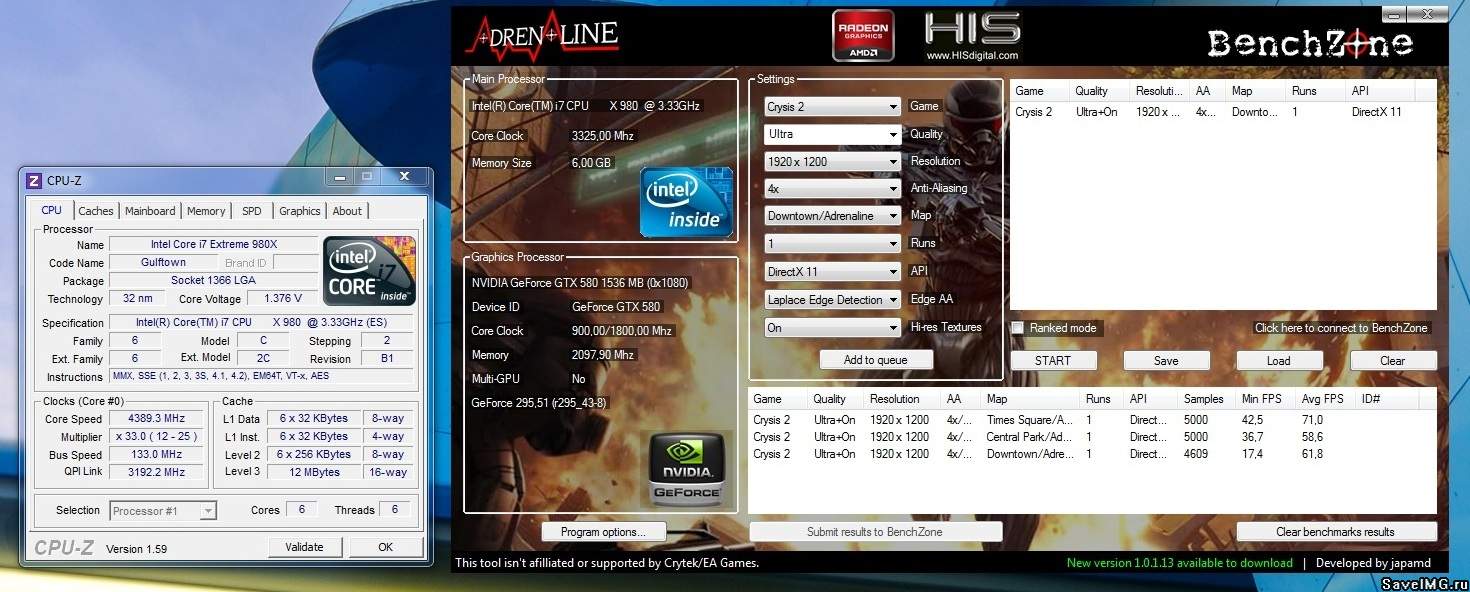Click the Game column header in queue list
The width and height of the screenshot is (1470, 592).
[x=1040, y=91]
